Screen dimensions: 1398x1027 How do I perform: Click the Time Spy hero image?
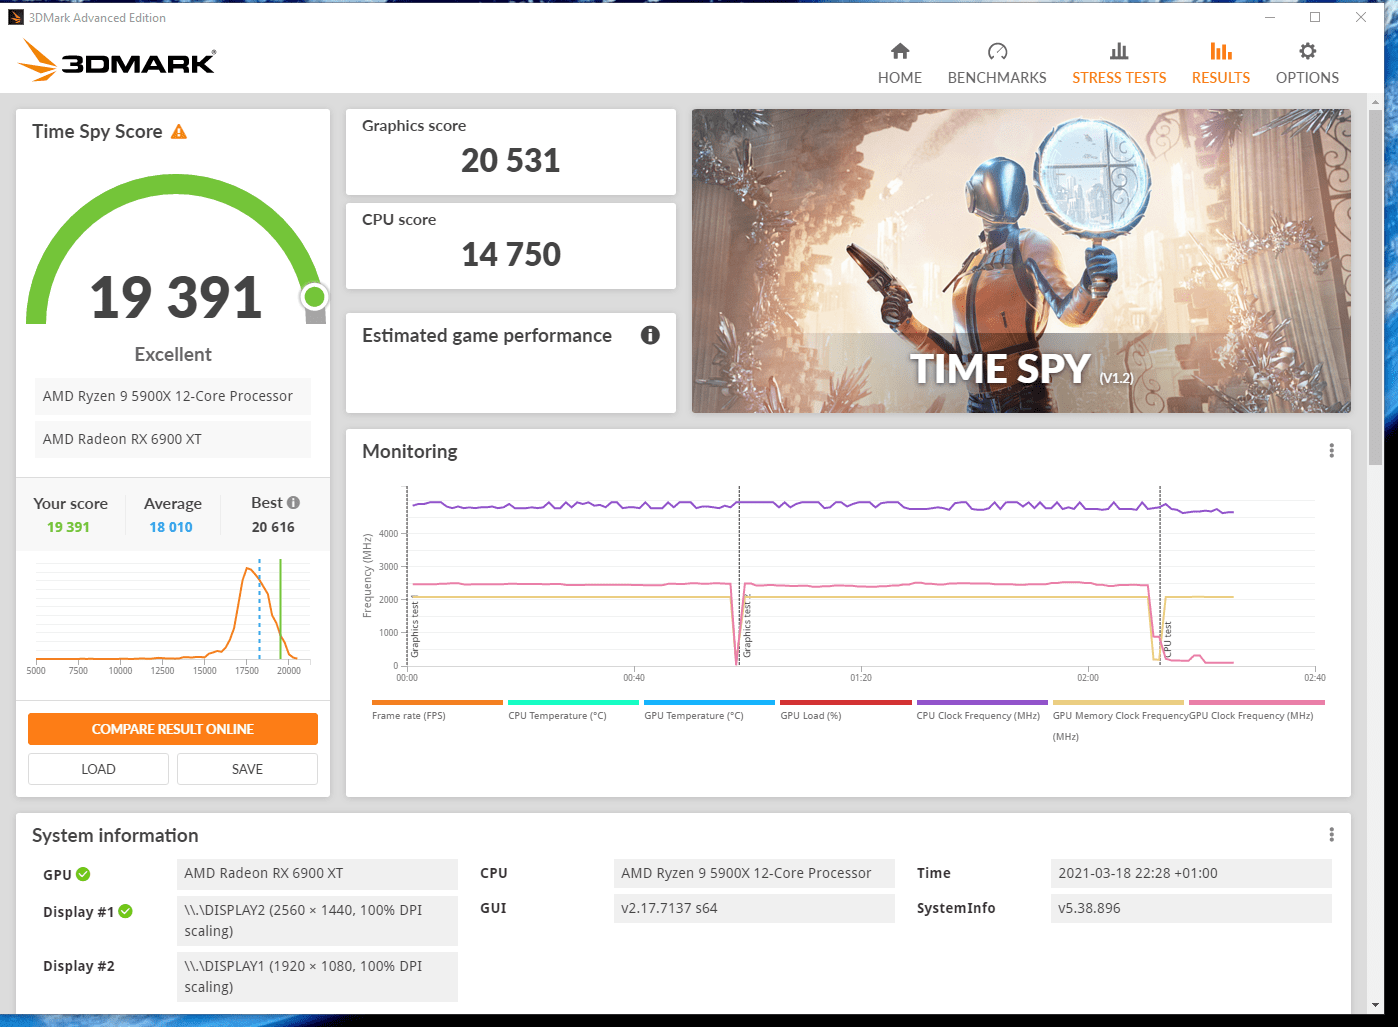[x=1021, y=260]
